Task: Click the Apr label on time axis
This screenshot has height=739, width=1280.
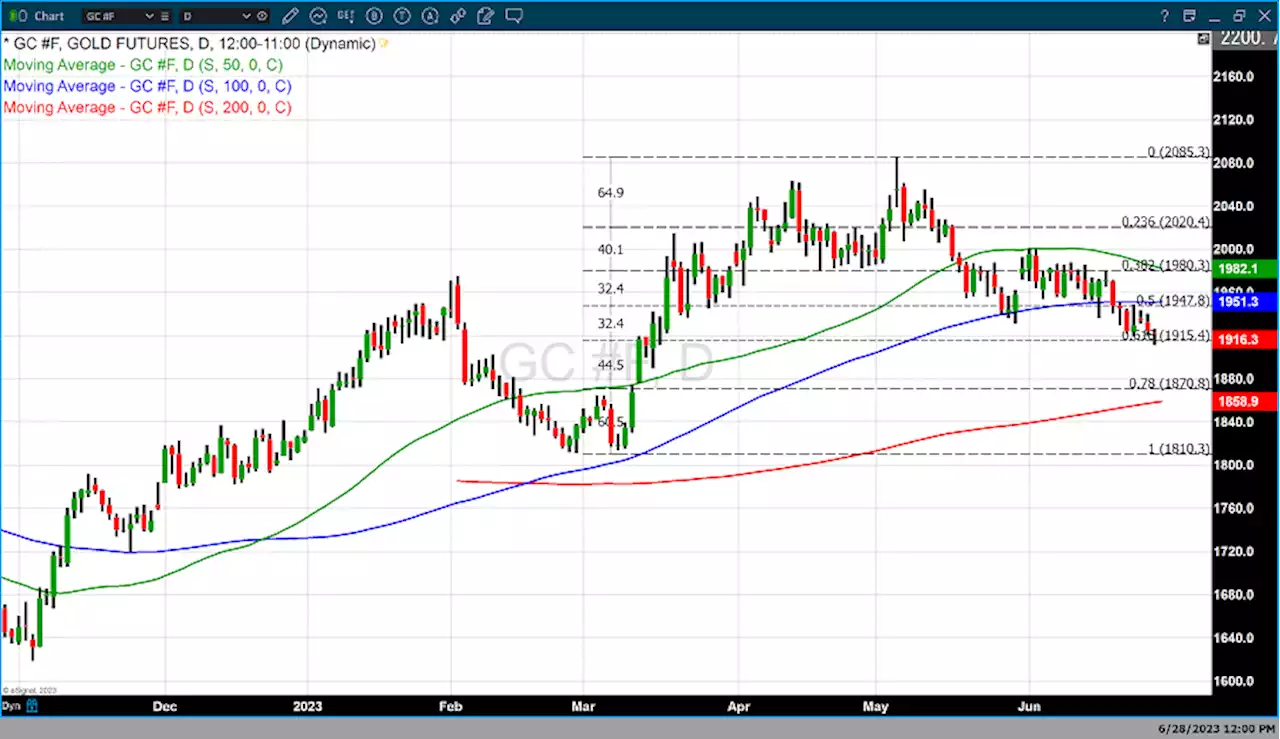Action: click(x=737, y=706)
